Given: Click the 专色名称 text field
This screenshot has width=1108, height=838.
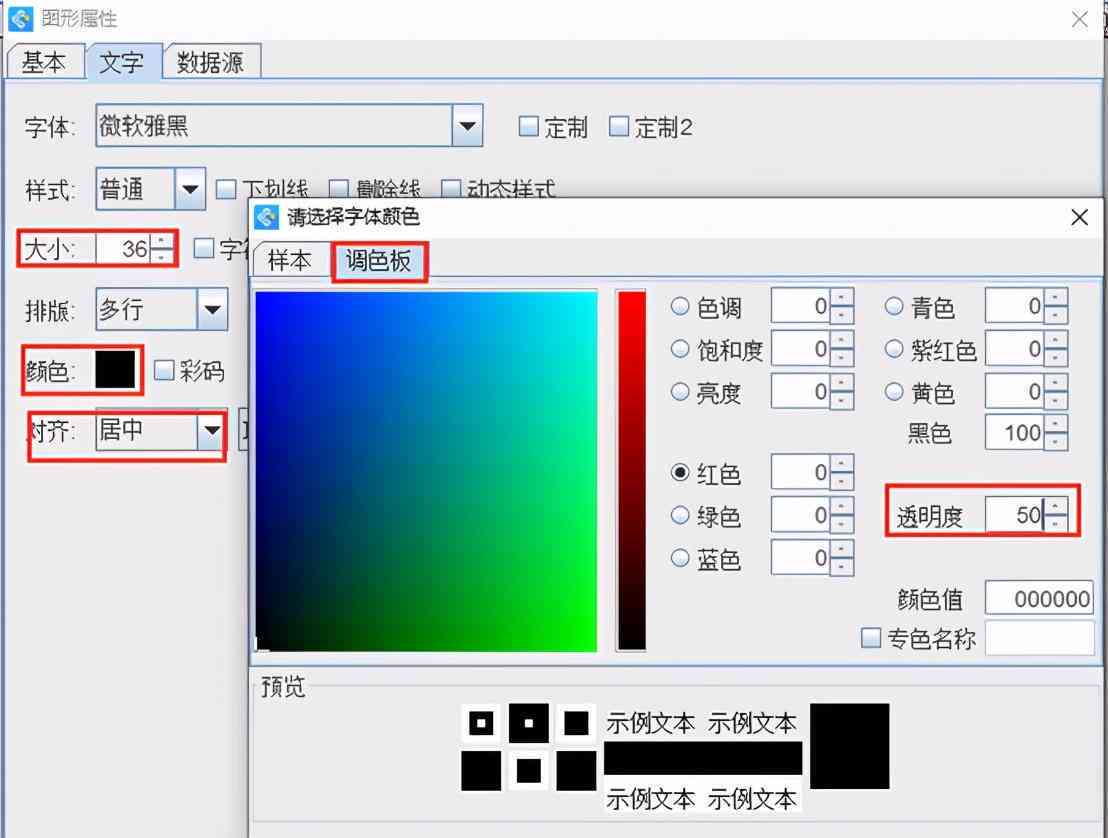Looking at the screenshot, I should pos(1039,639).
